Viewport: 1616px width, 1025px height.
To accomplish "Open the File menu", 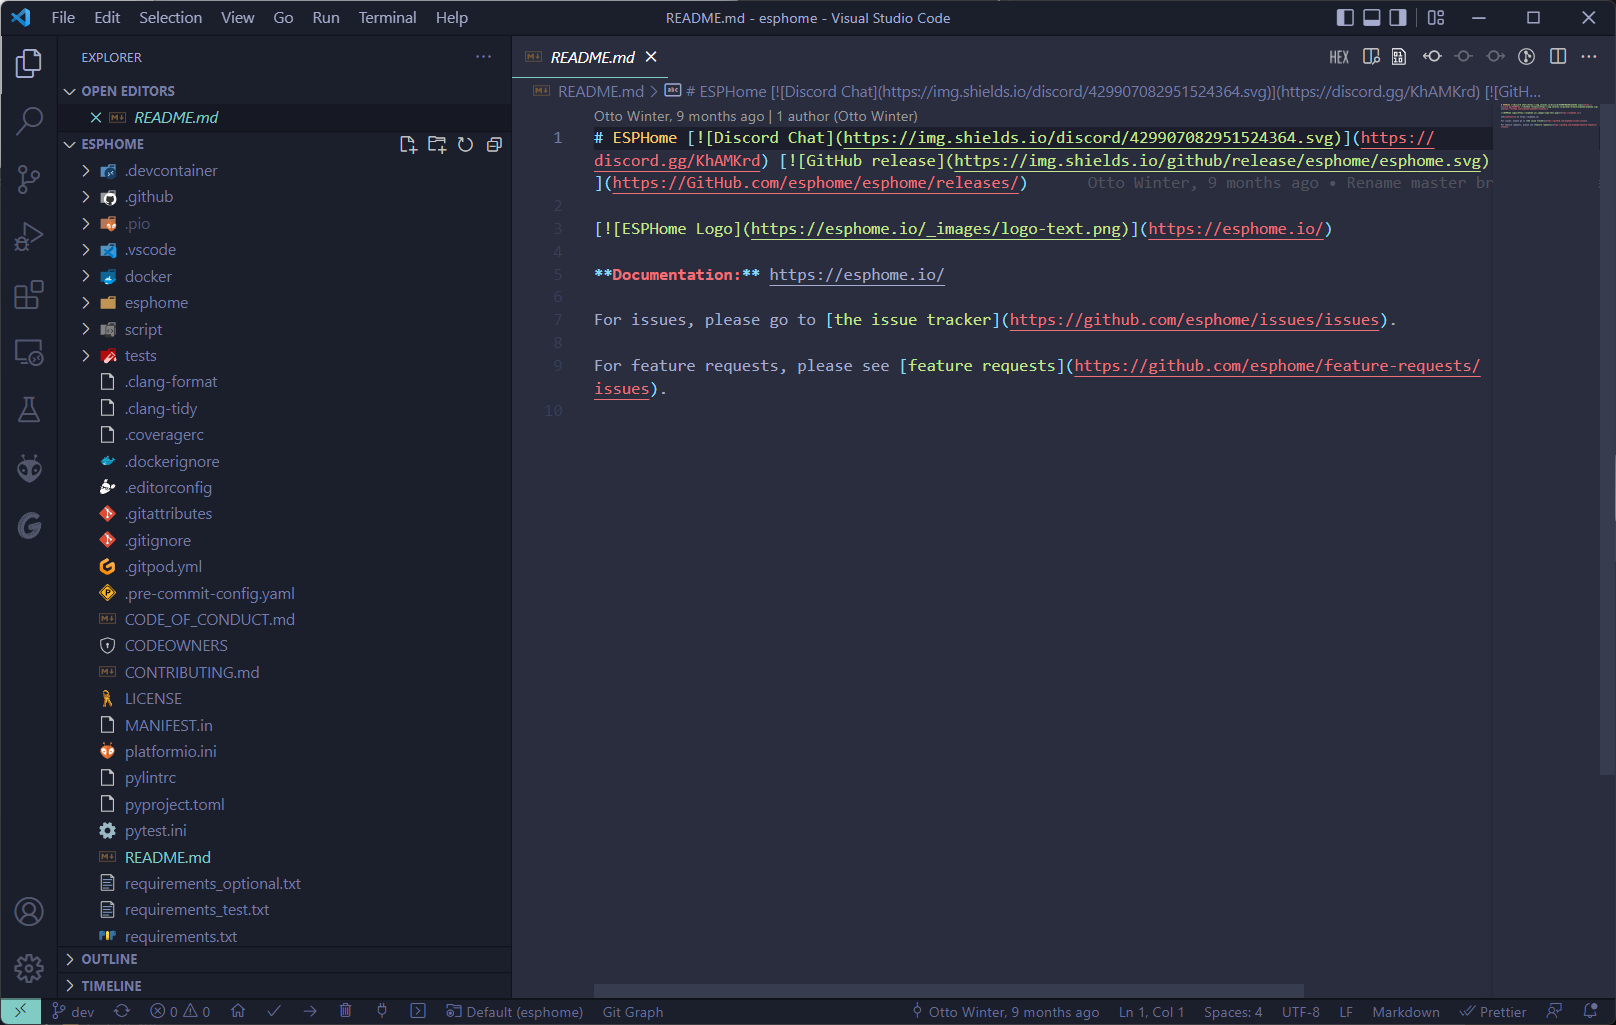I will tap(63, 17).
